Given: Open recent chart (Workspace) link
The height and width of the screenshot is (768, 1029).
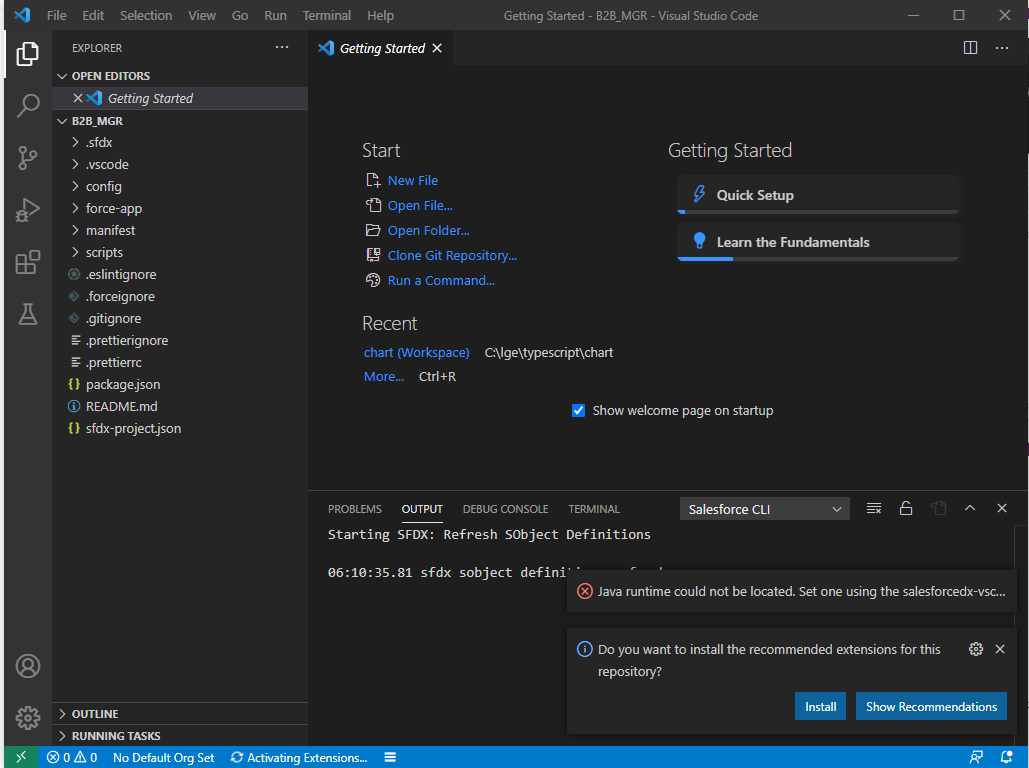Looking at the screenshot, I should click(x=417, y=352).
